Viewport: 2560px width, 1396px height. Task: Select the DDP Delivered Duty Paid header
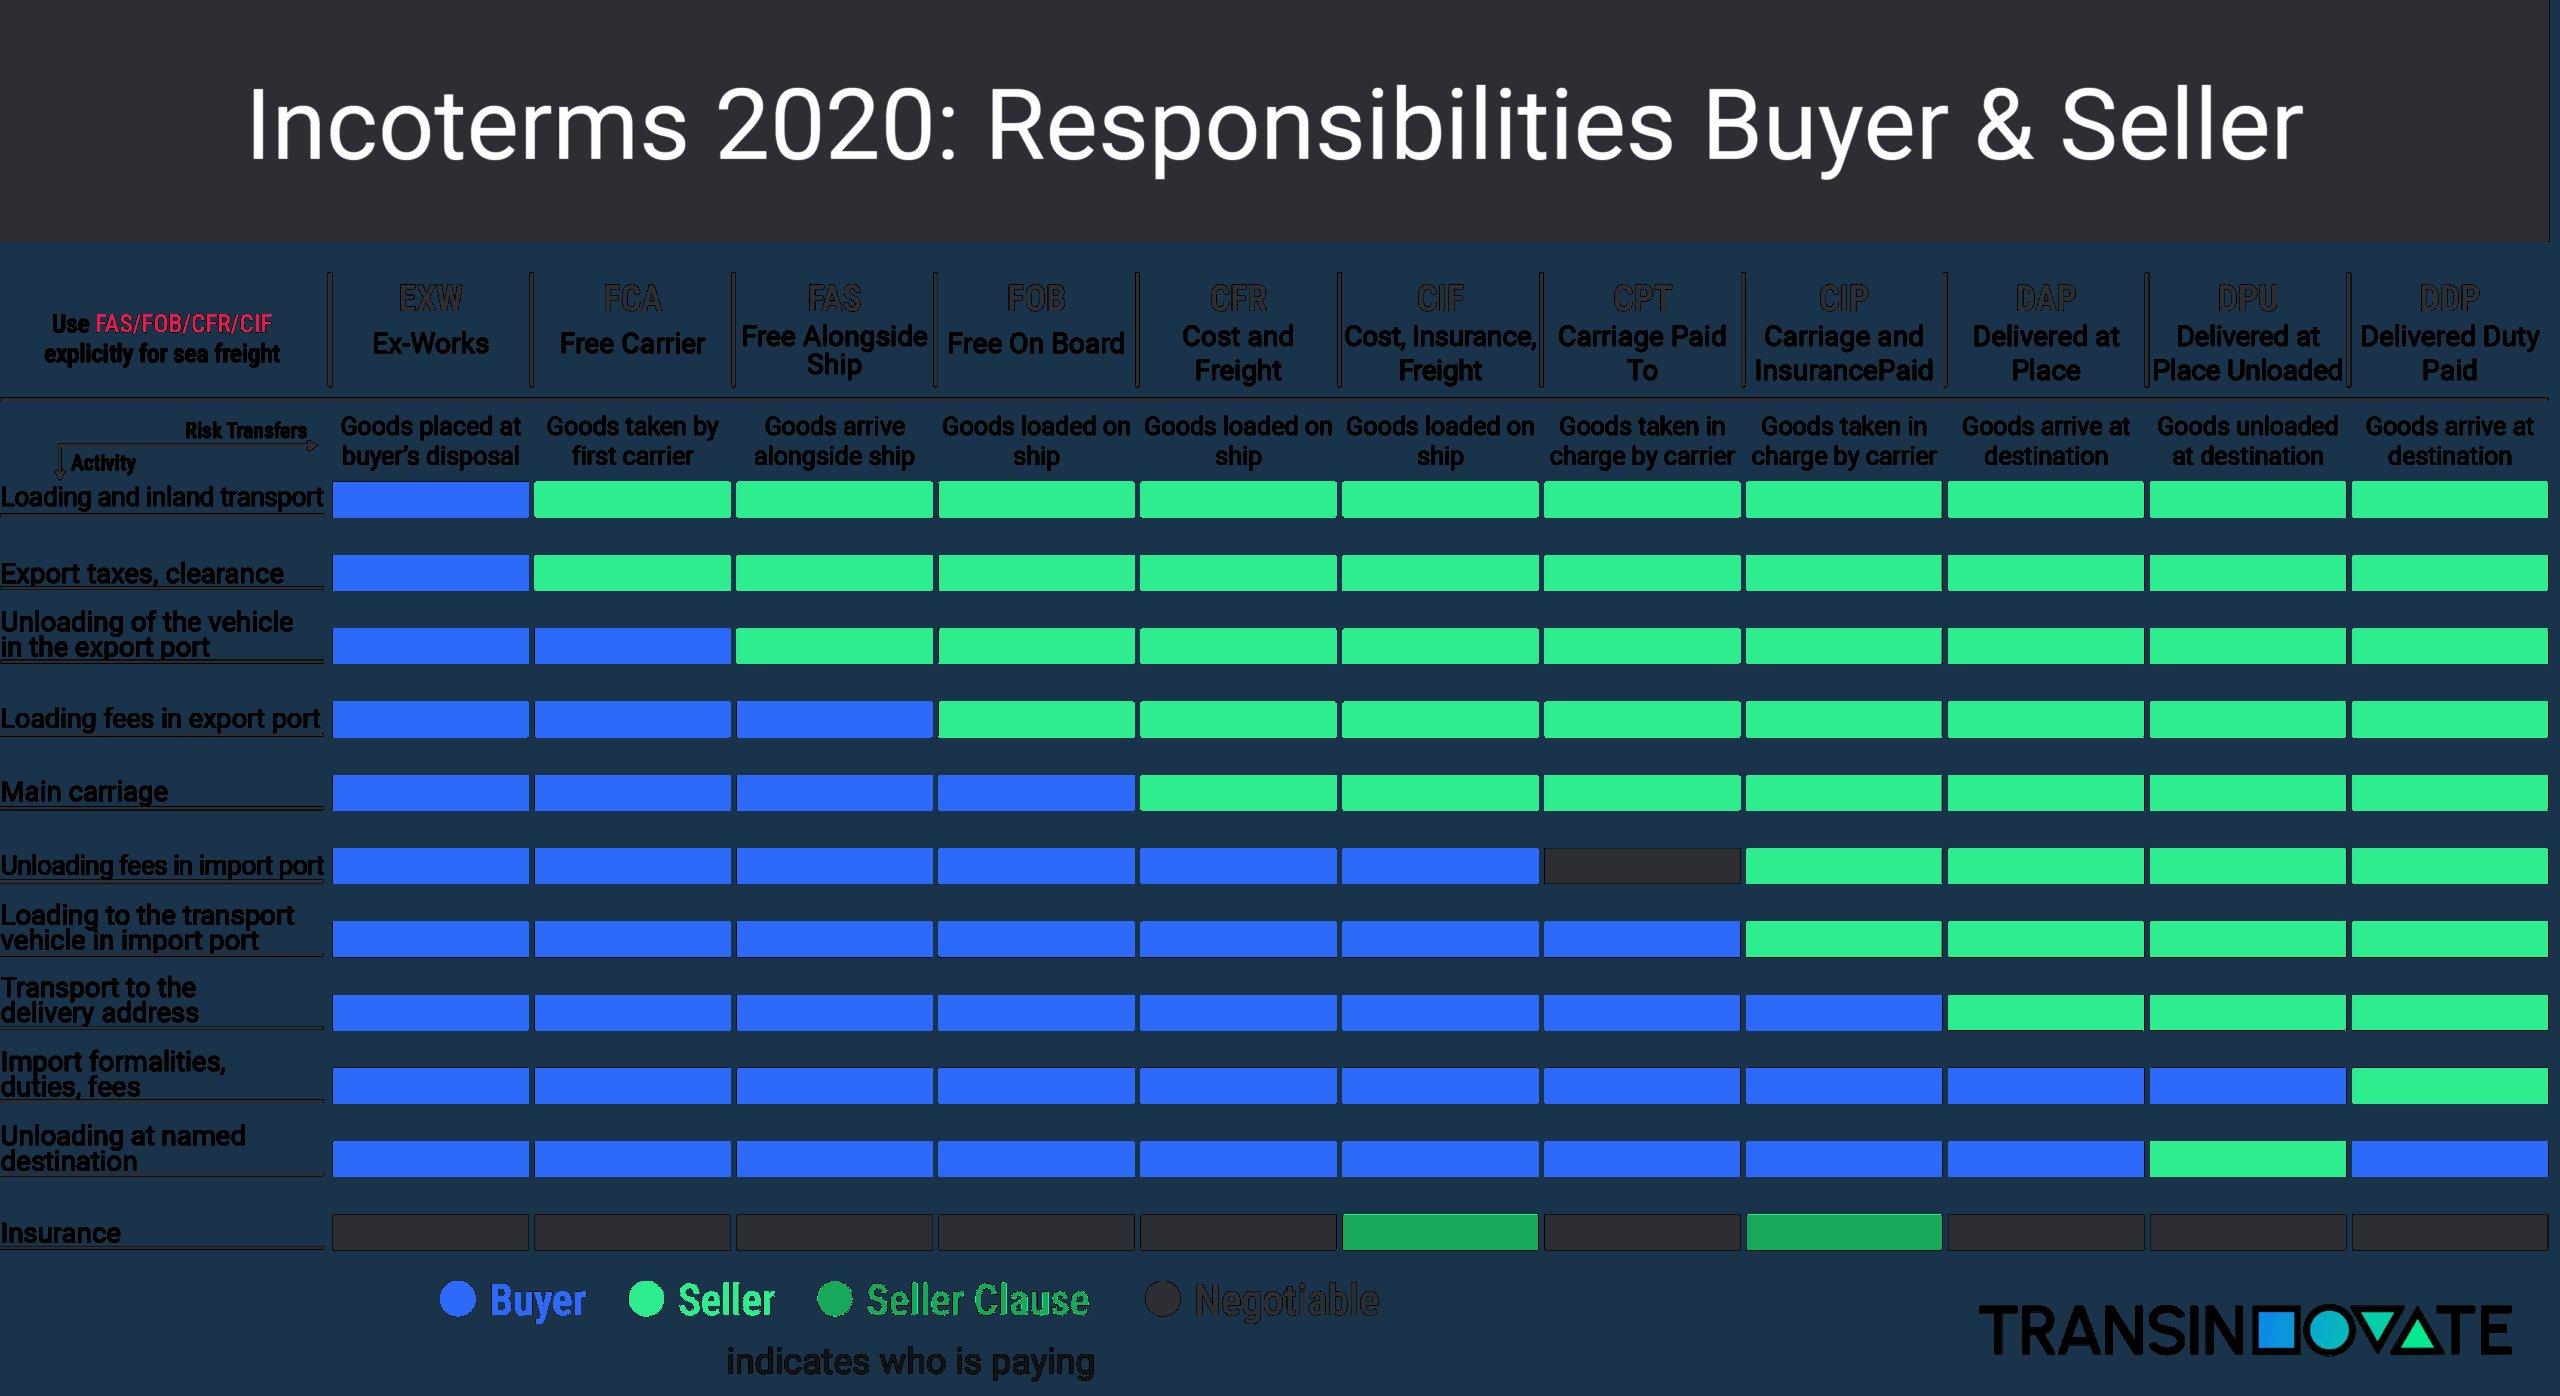coord(2449,331)
